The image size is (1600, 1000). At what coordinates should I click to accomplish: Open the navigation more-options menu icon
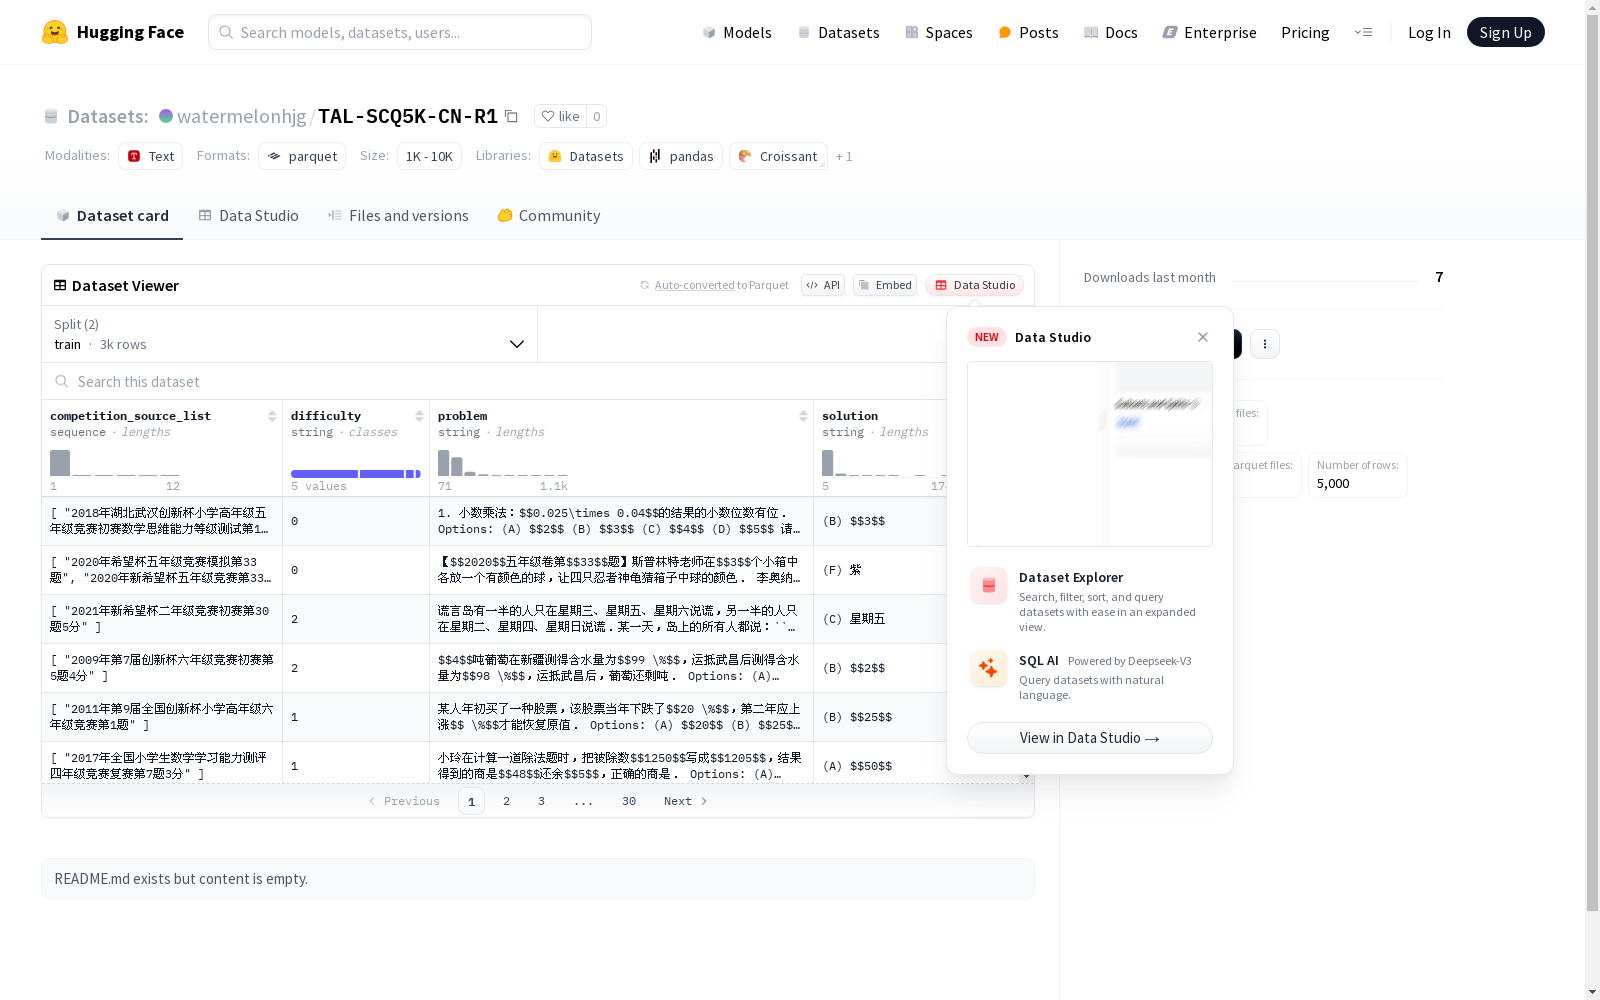tap(1363, 32)
